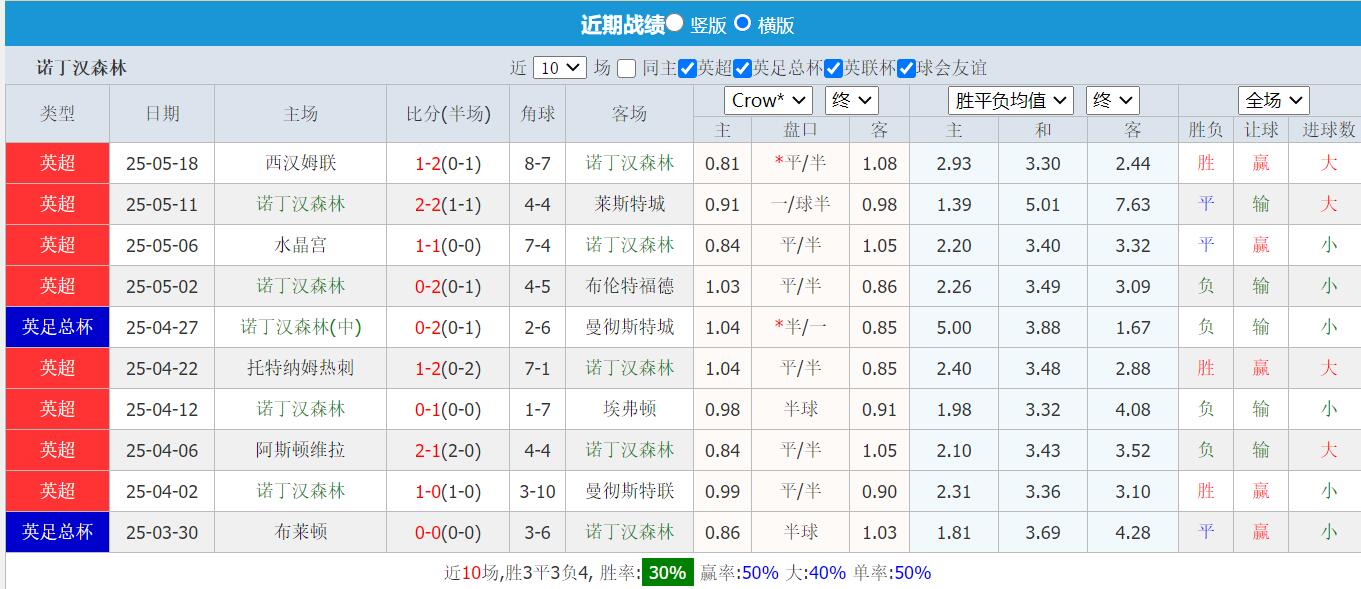Open the 胜平负均值 dropdown

(x=1010, y=100)
